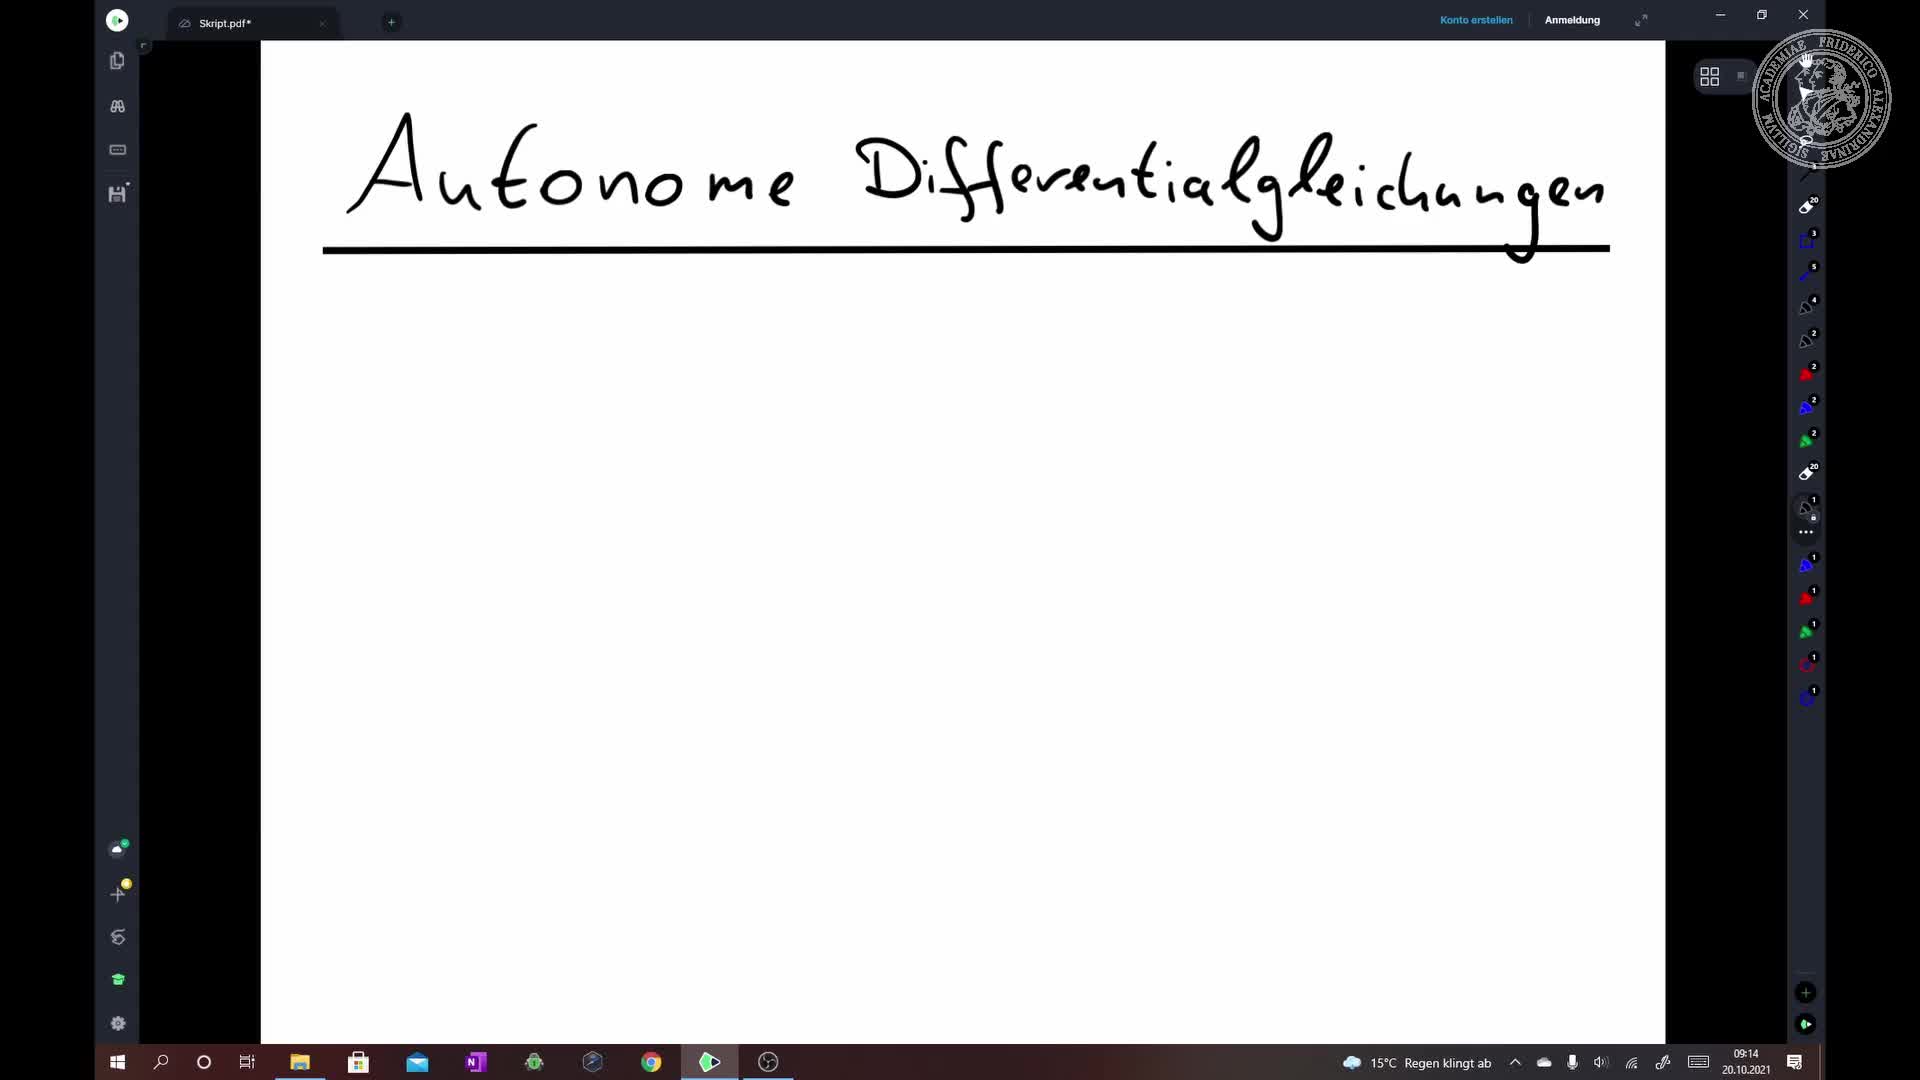Select the red circle outline tool
Viewport: 1920px width, 1080px height.
point(1806,664)
